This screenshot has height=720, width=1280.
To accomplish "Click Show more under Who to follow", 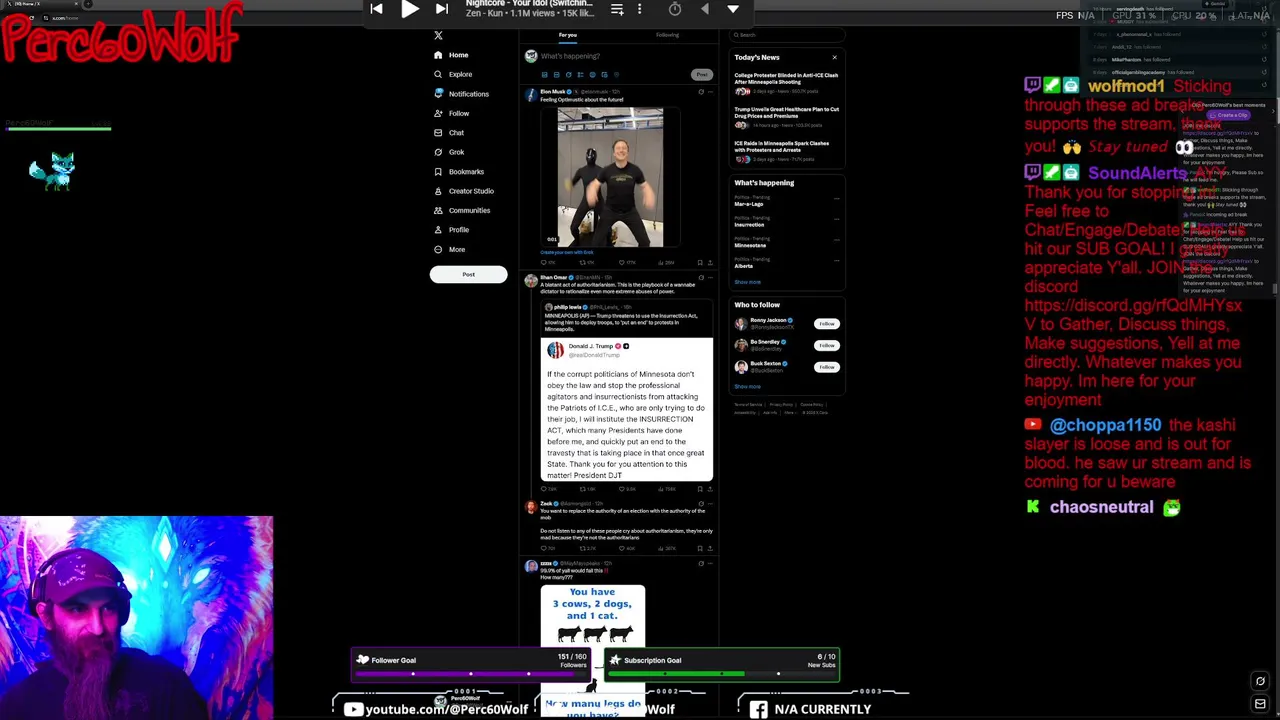I will click(747, 387).
